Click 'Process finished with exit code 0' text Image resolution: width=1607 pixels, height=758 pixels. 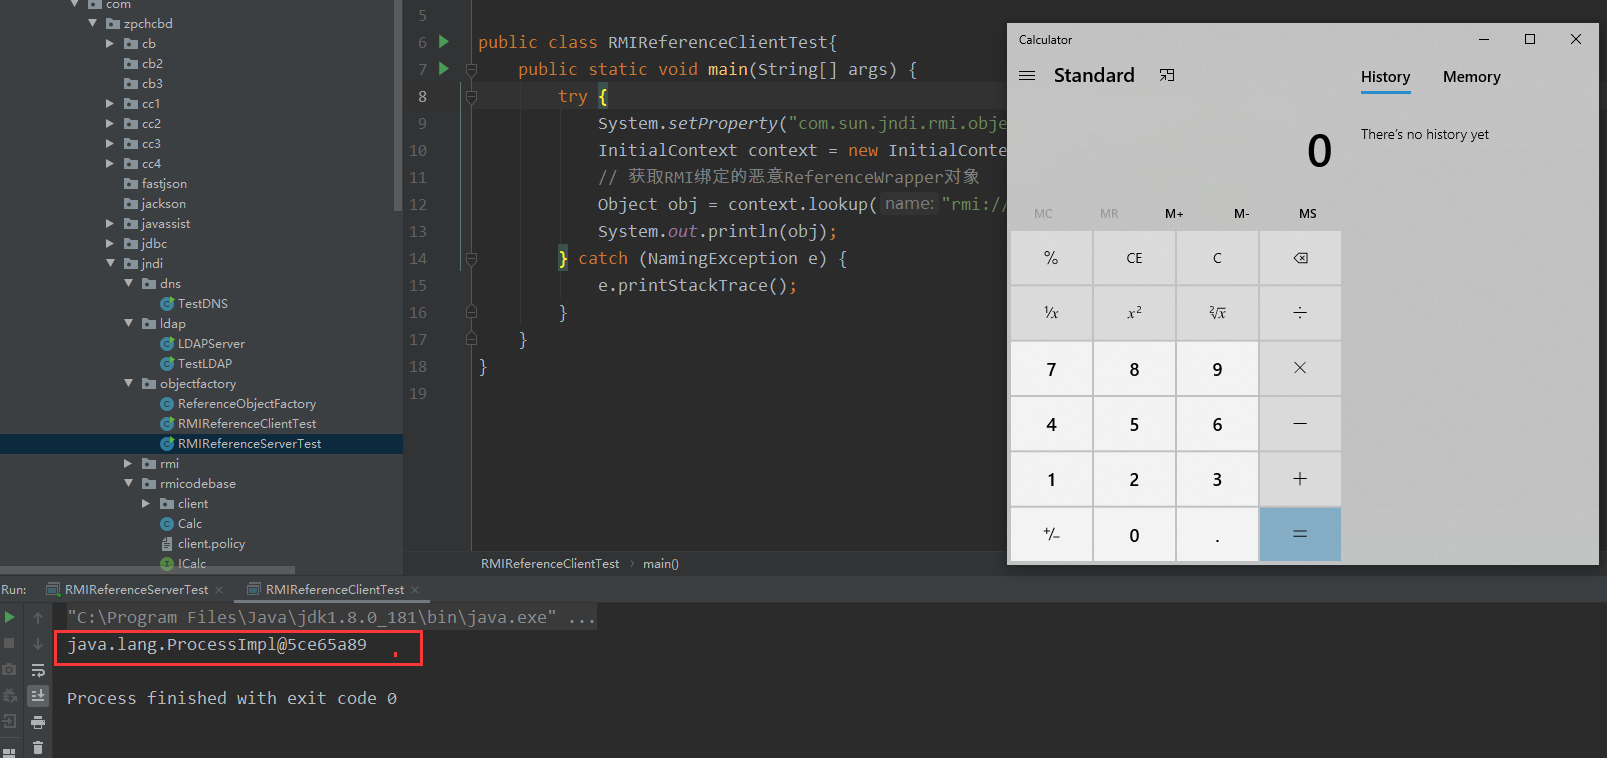point(232,698)
